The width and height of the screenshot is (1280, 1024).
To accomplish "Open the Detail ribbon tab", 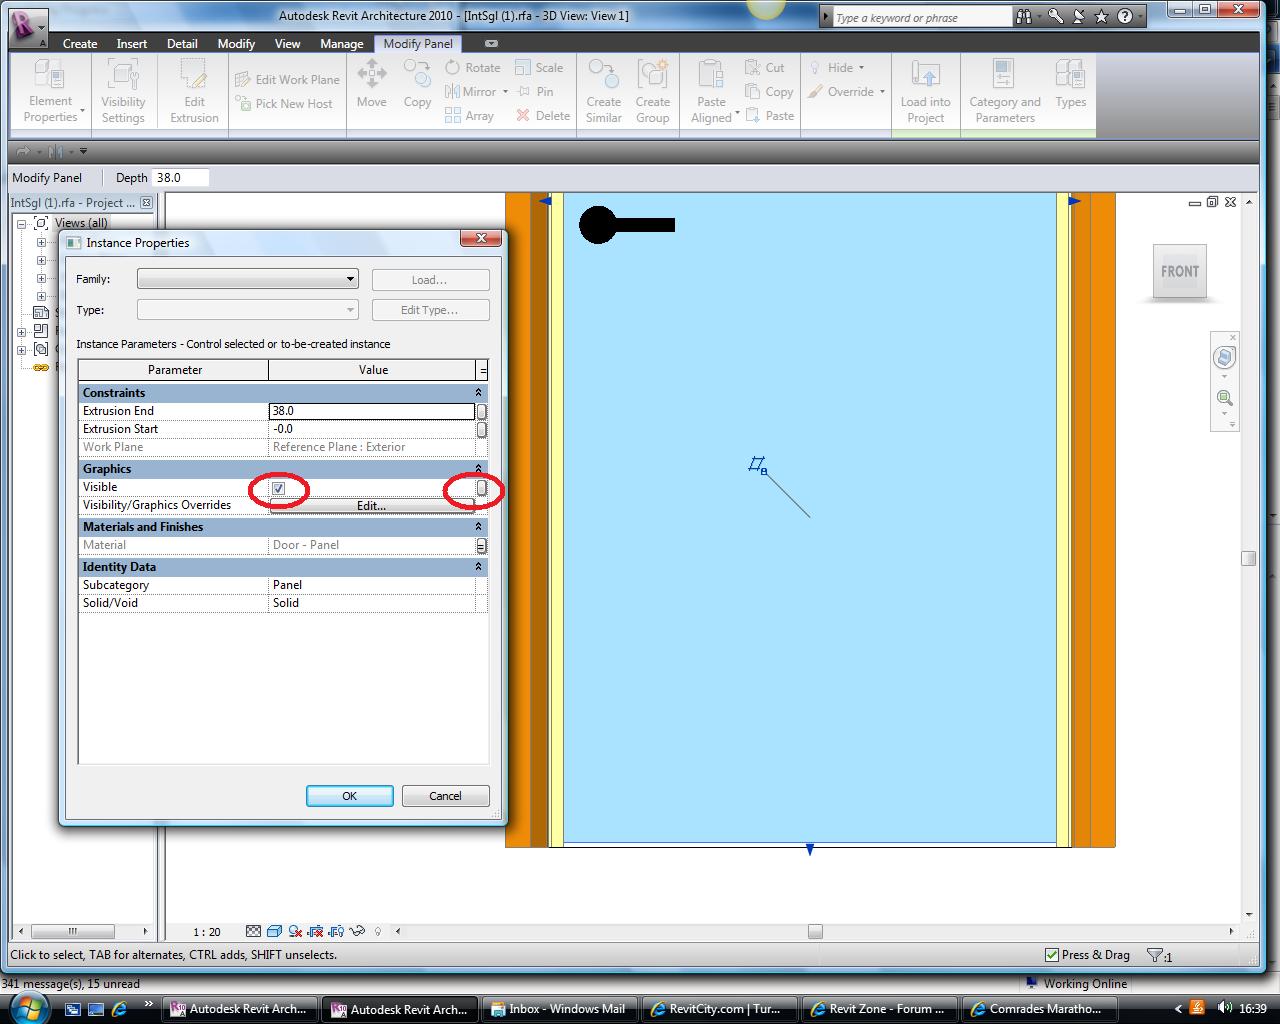I will pyautogui.click(x=182, y=44).
